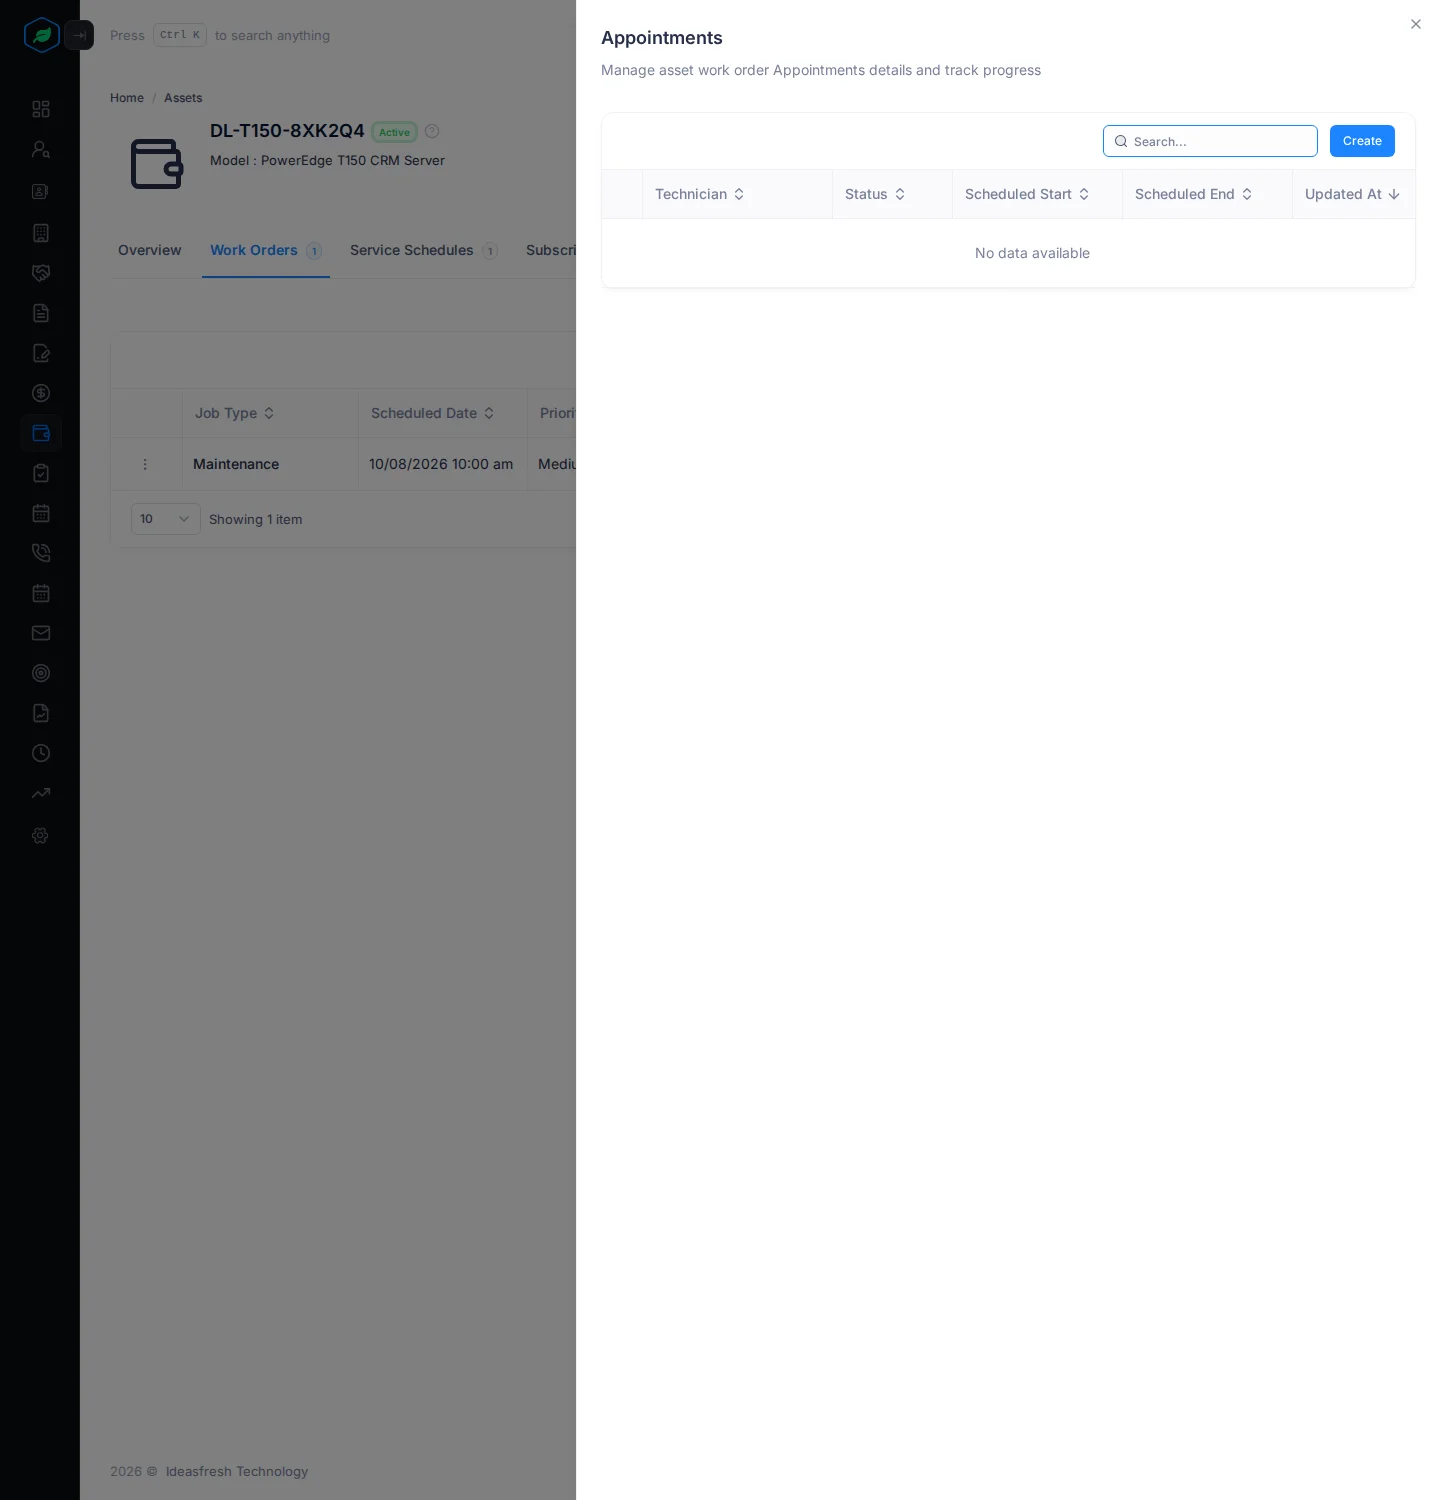Switch to the Overview tab
This screenshot has height=1500, width=1440.
[150, 250]
